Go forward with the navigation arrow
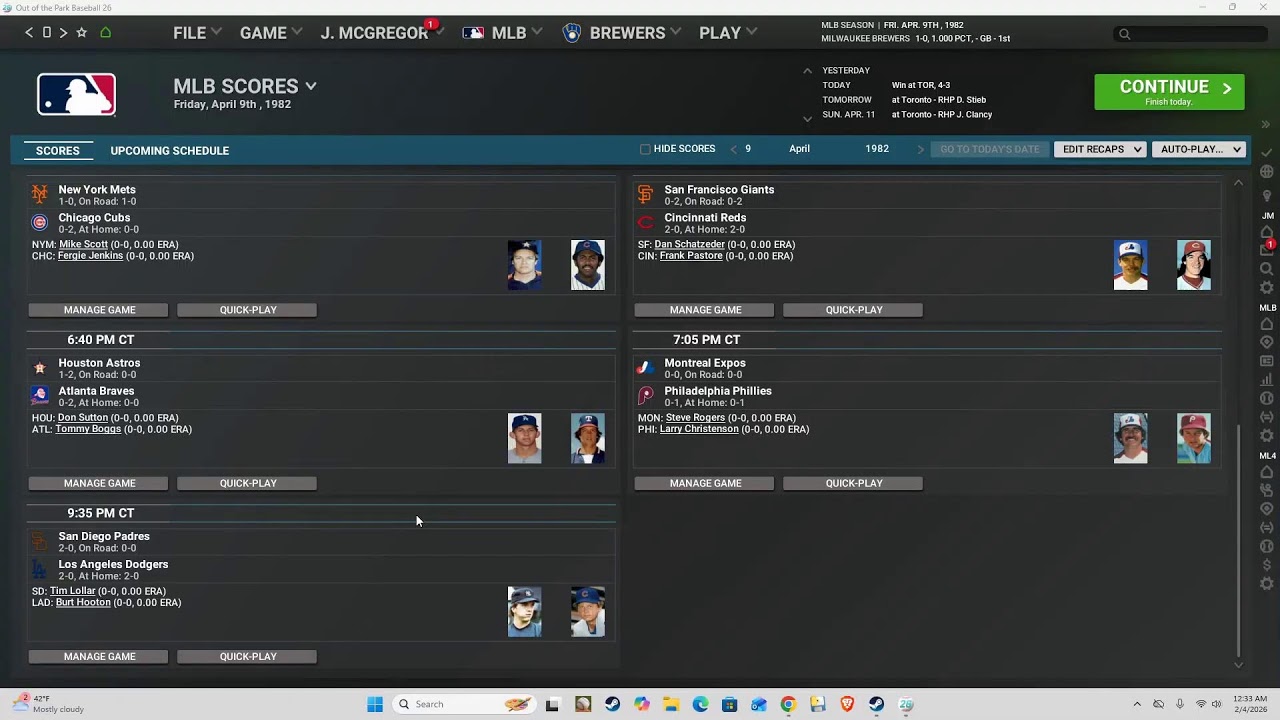The width and height of the screenshot is (1280, 720). pyautogui.click(x=63, y=33)
